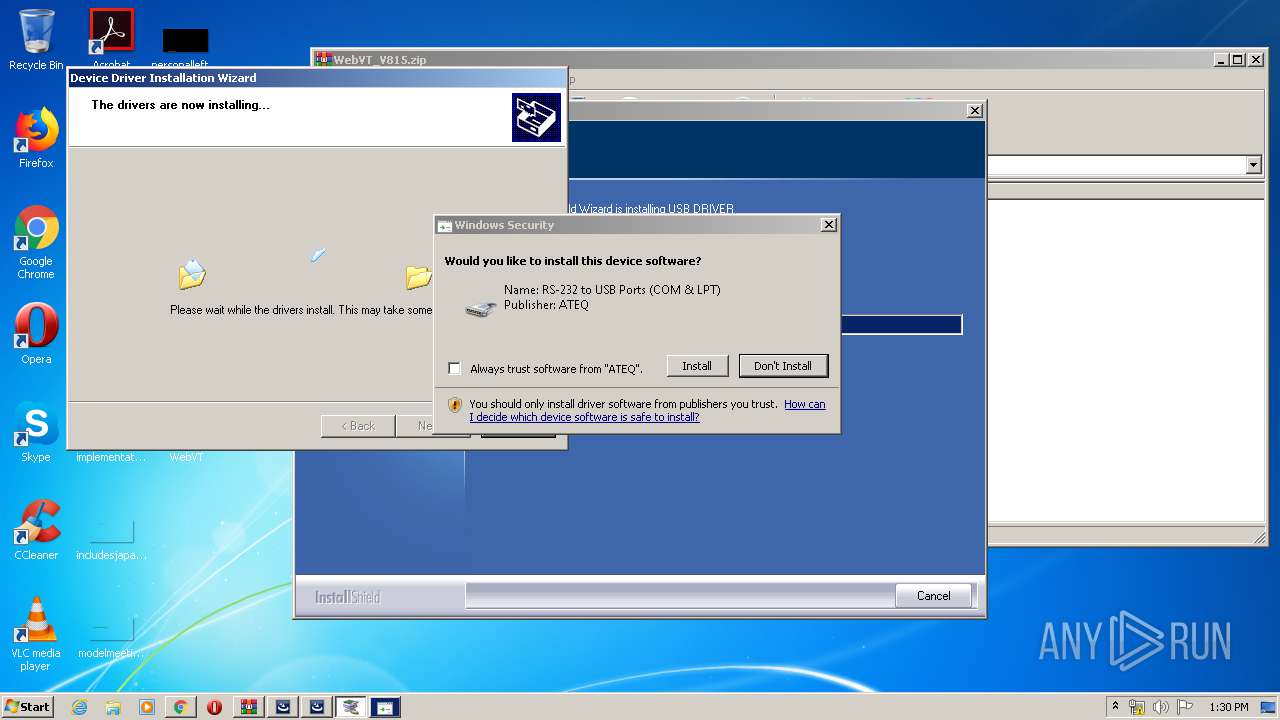Viewport: 1280px width, 720px height.
Task: Open the Action Center flag icon
Action: coord(1185,707)
